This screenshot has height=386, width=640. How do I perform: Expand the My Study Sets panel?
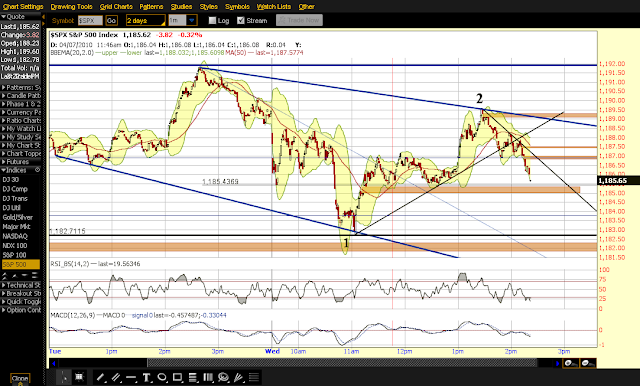tap(20, 137)
